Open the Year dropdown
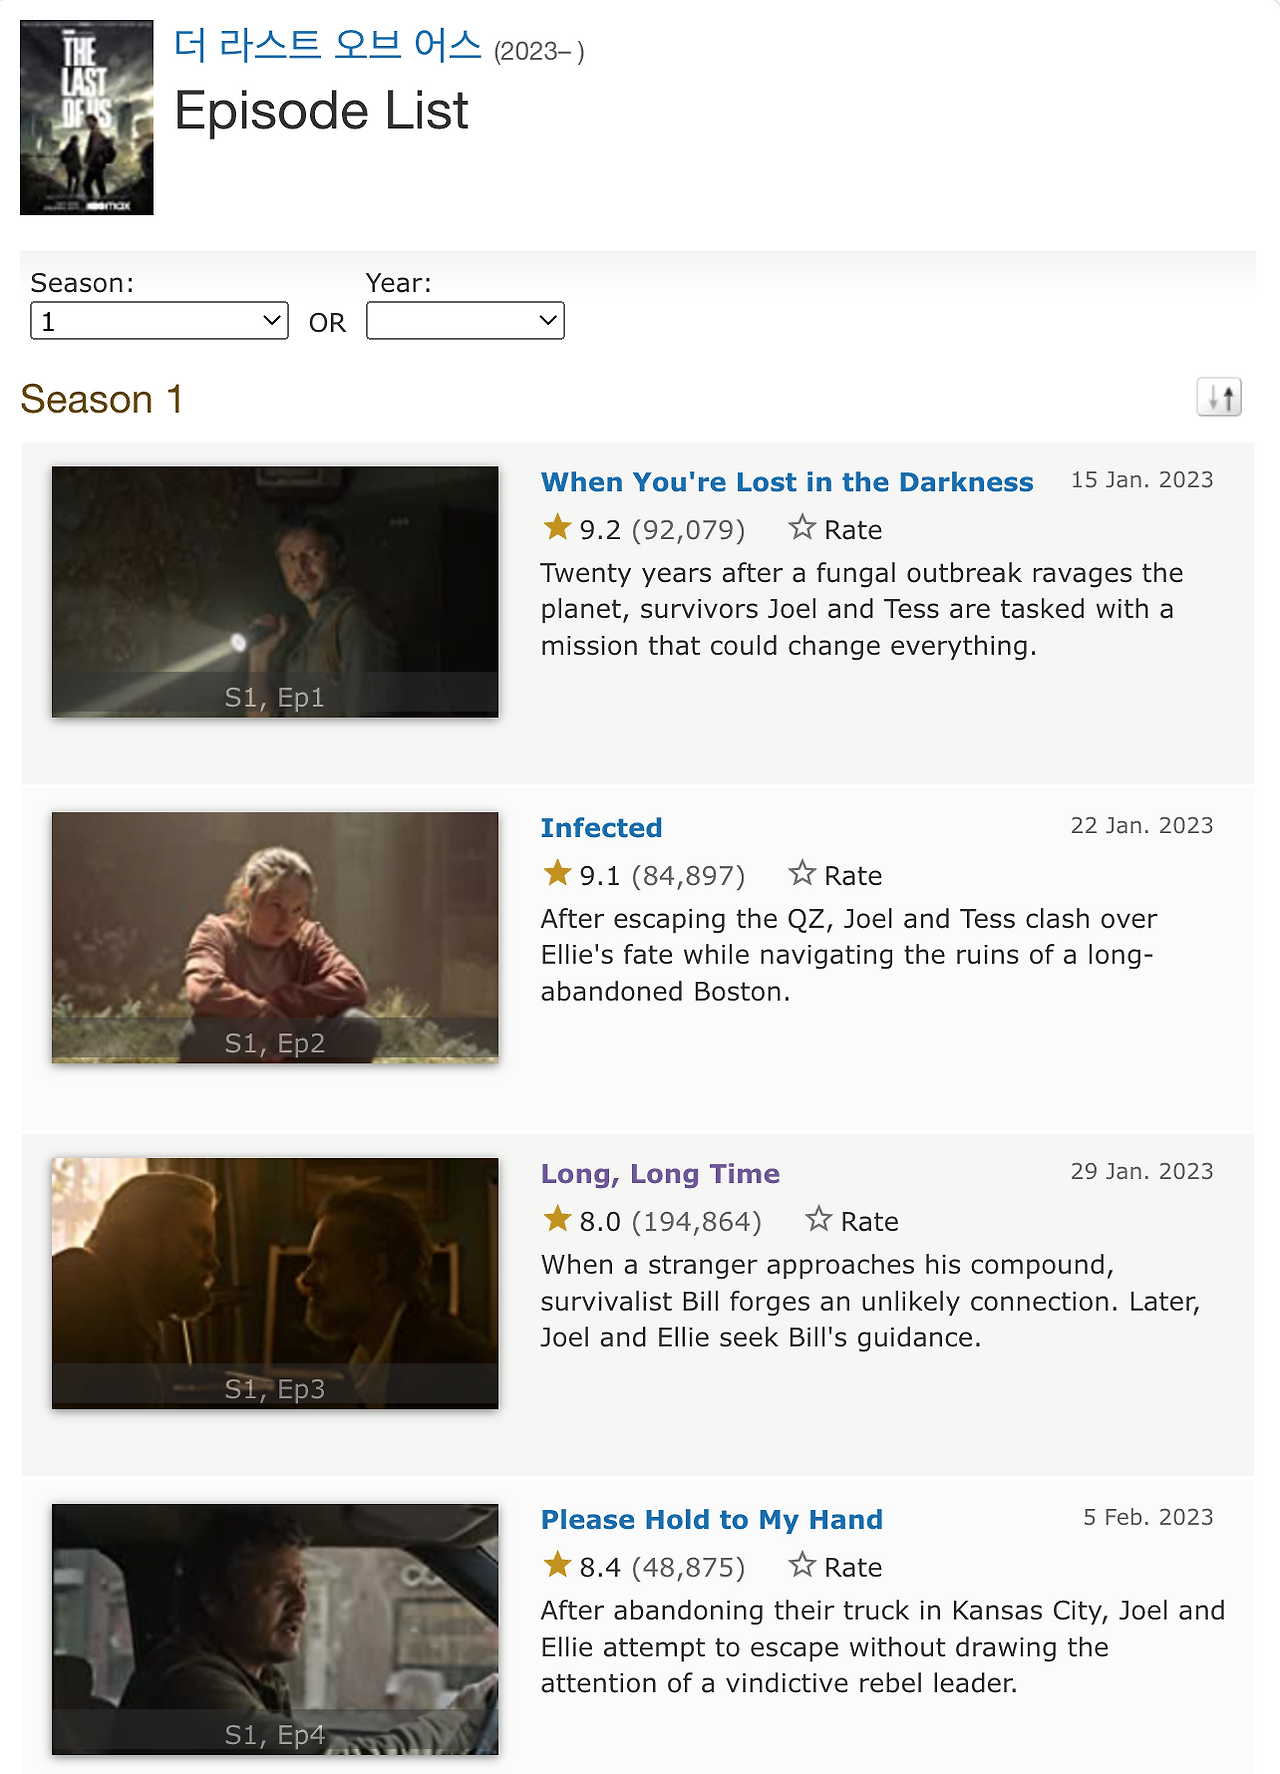Image resolution: width=1280 pixels, height=1774 pixels. click(x=465, y=321)
